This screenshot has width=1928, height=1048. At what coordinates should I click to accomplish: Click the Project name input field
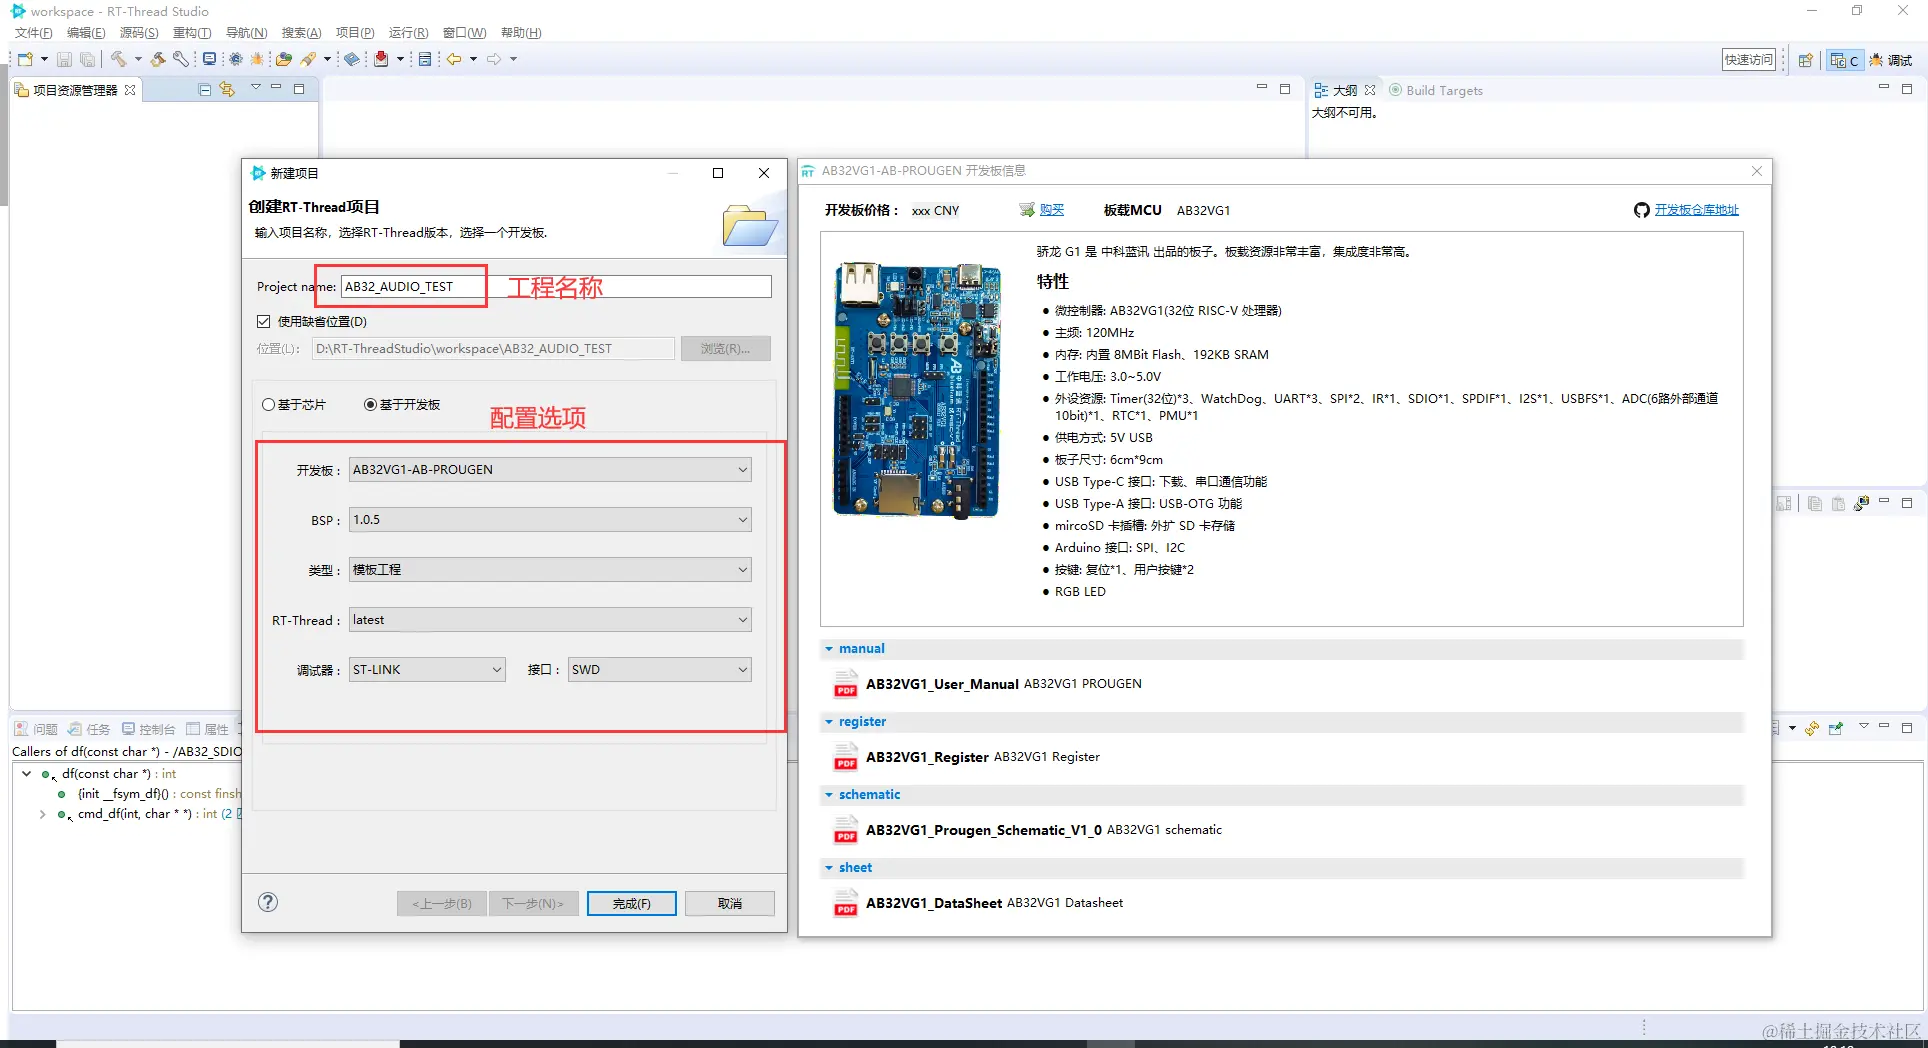pos(556,286)
